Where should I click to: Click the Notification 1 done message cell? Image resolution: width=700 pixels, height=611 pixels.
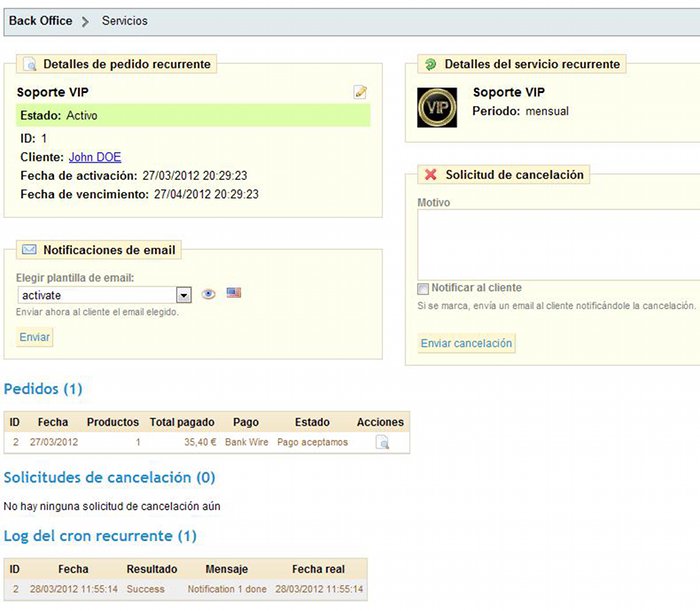(x=227, y=589)
